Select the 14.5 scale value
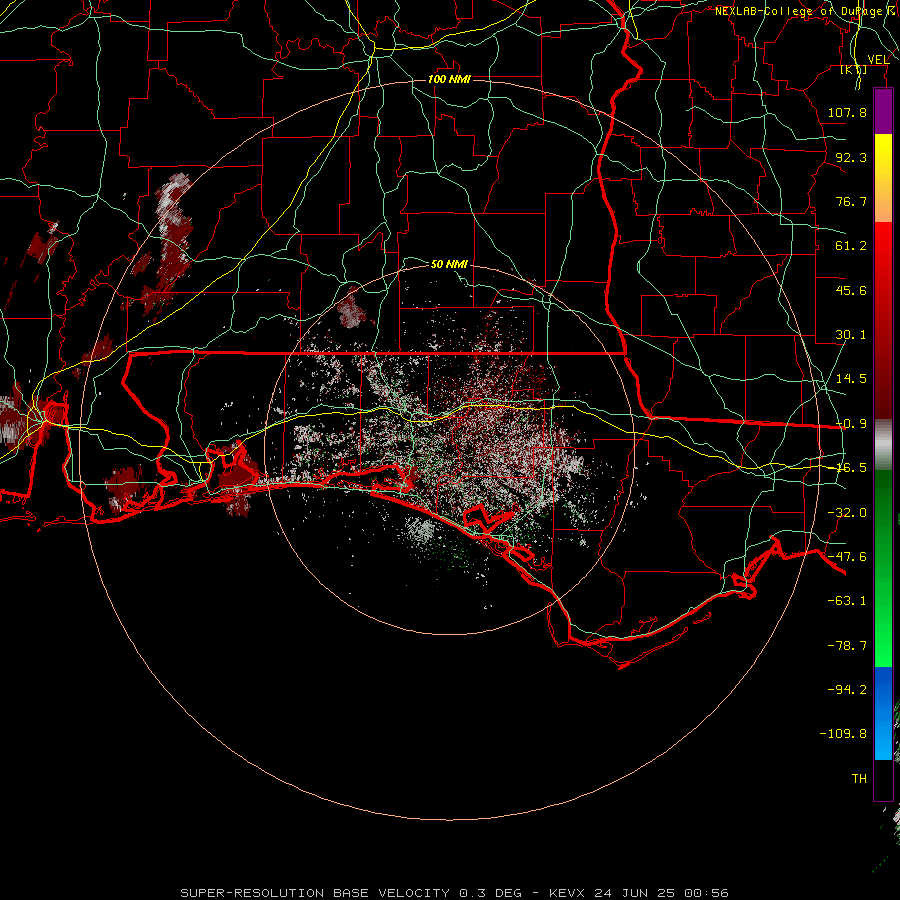Viewport: 900px width, 900px height. click(x=851, y=379)
